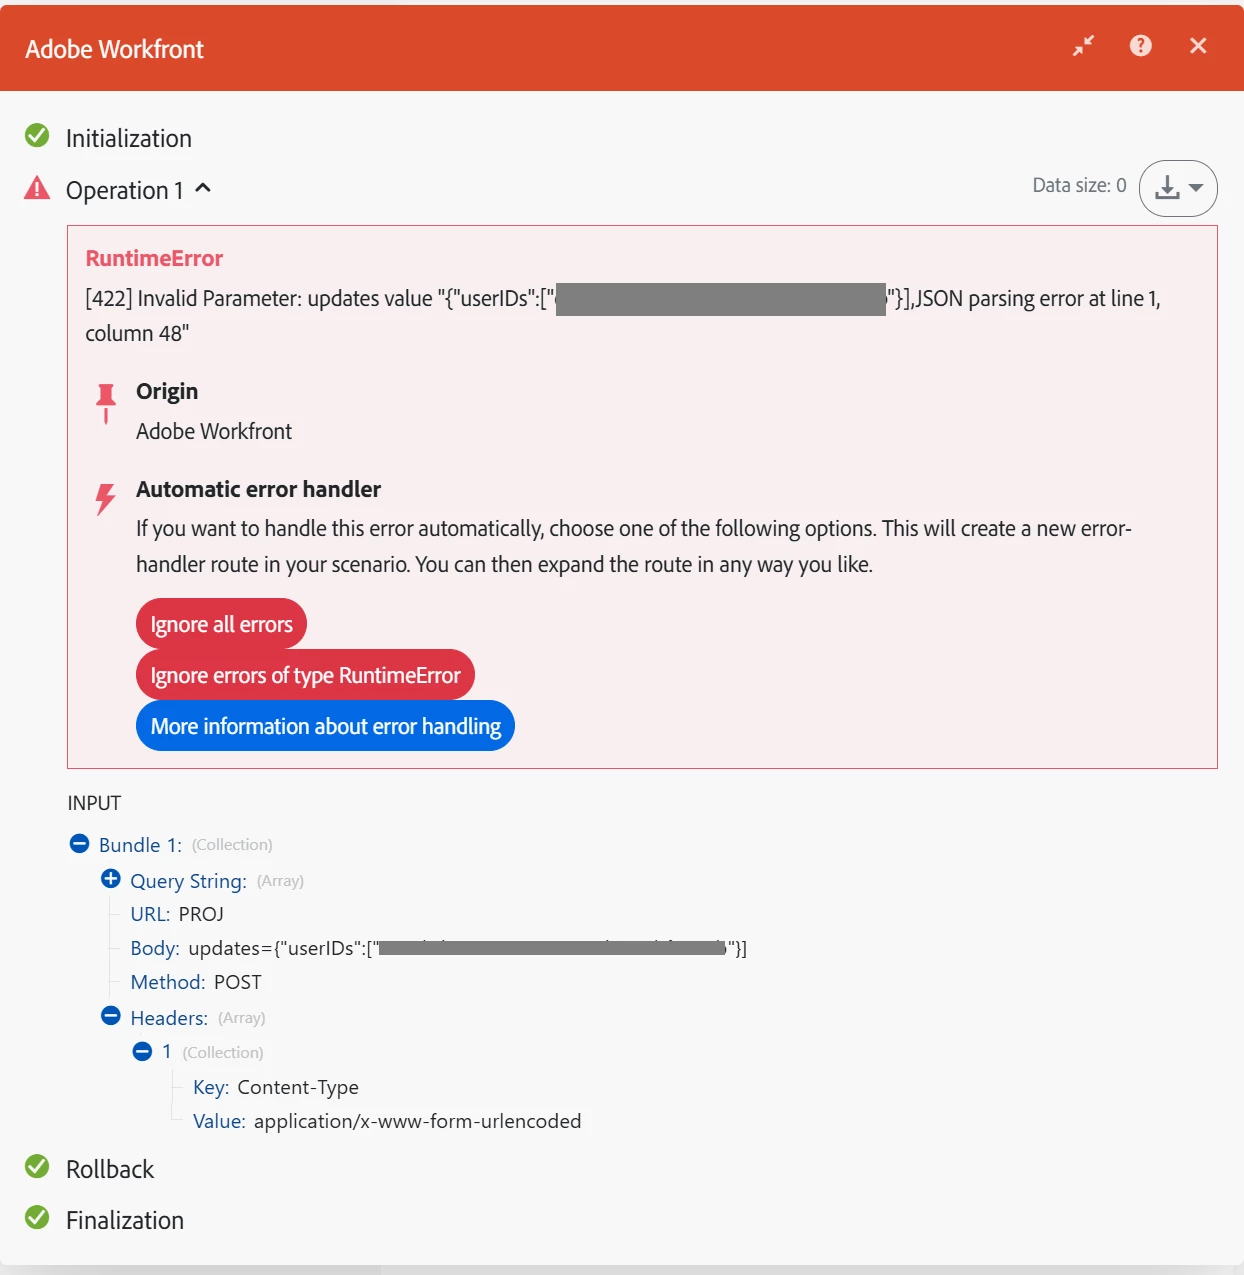Screen dimensions: 1244x1275
Task: Collapse Operation 1 with the chevron
Action: [x=203, y=188]
